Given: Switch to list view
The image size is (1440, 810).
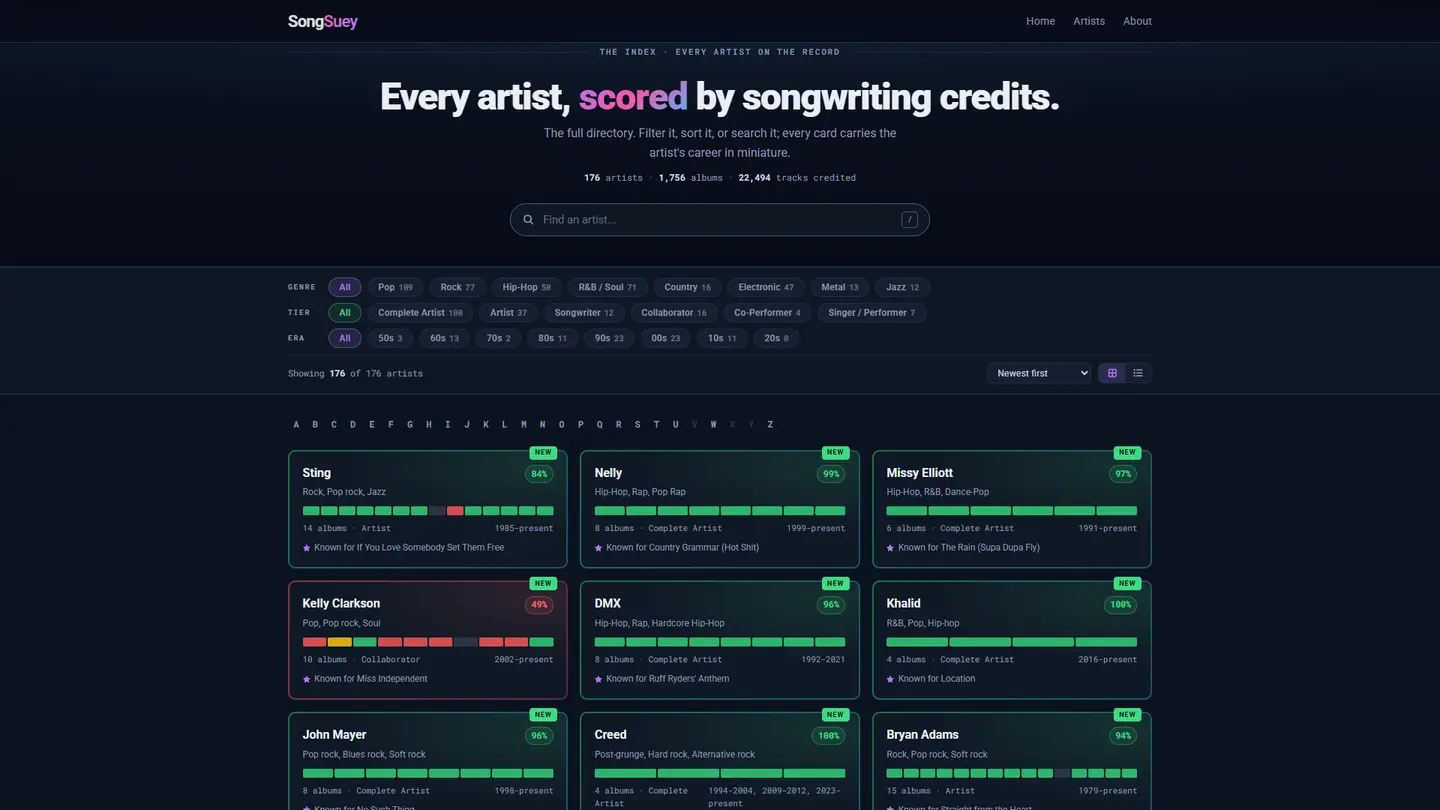Looking at the screenshot, I should [1138, 373].
